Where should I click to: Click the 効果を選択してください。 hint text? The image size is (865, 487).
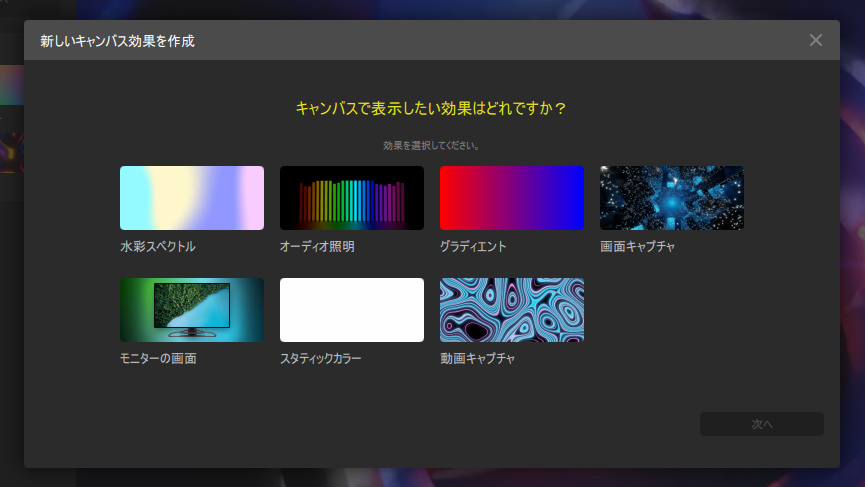(x=431, y=146)
